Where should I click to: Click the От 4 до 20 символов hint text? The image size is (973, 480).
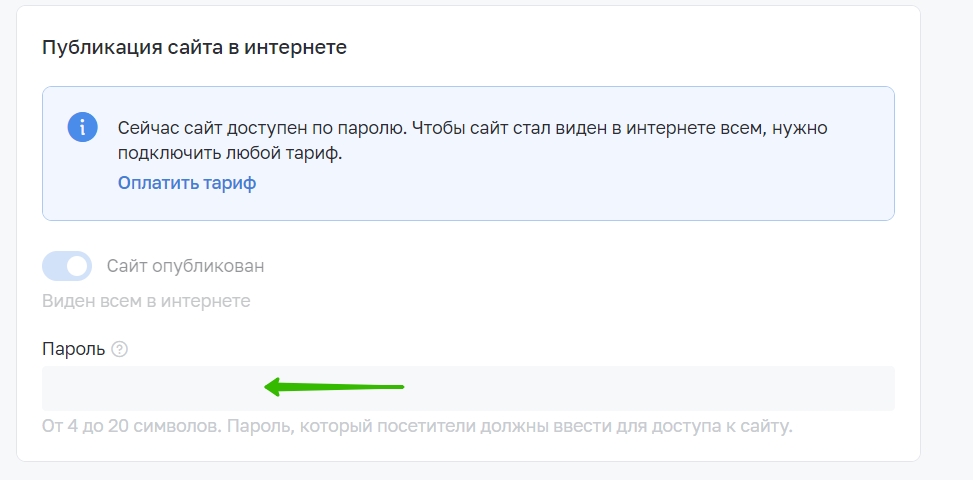point(131,427)
